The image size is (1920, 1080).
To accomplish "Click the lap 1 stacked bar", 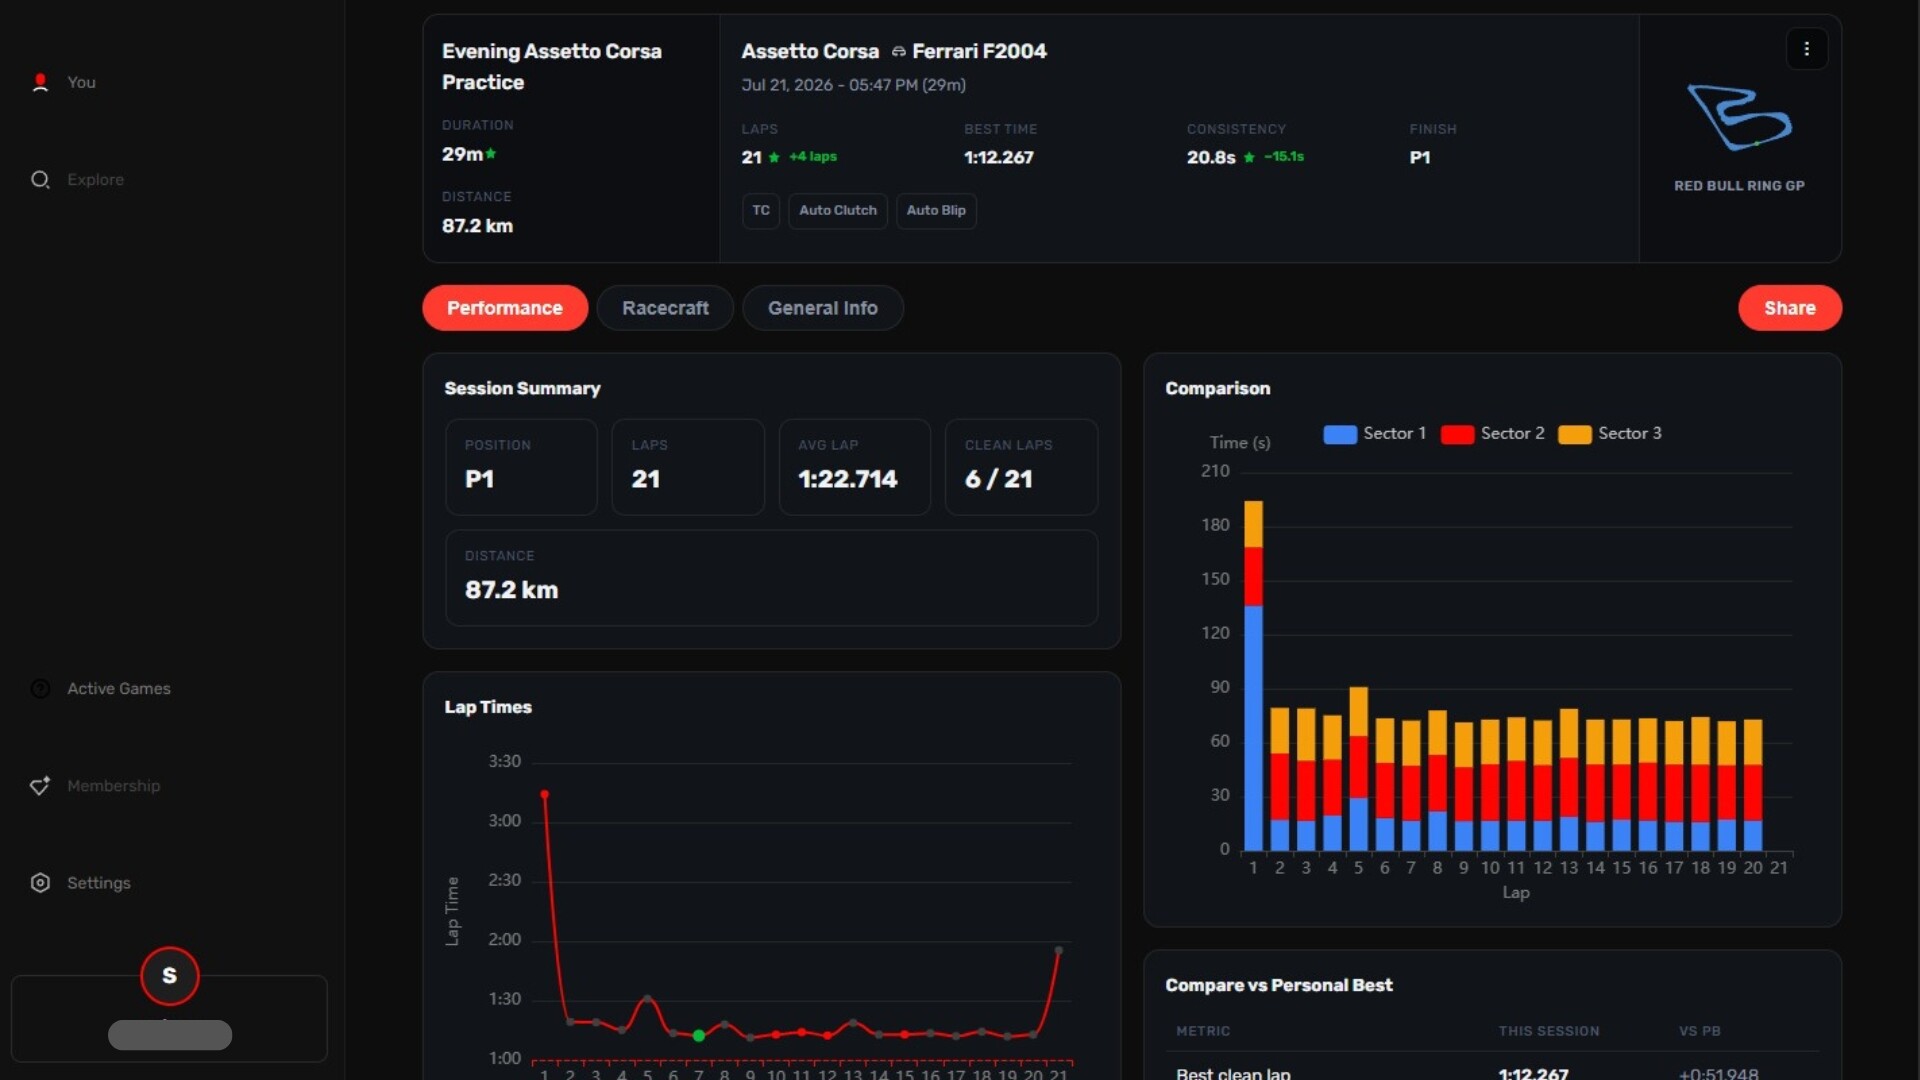I will coord(1253,676).
